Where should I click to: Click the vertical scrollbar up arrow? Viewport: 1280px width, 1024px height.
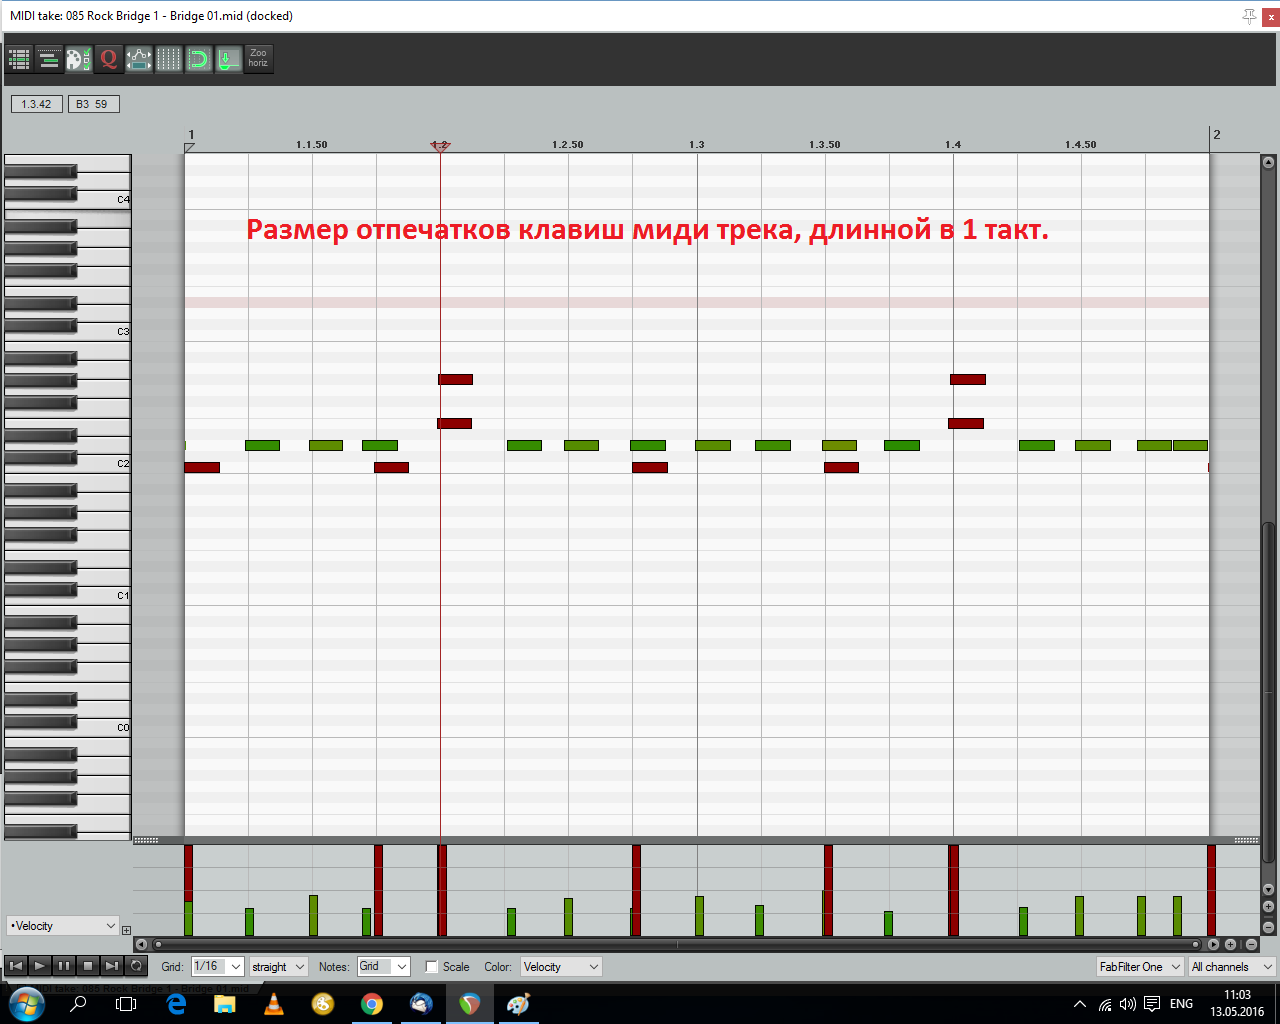coord(1268,162)
